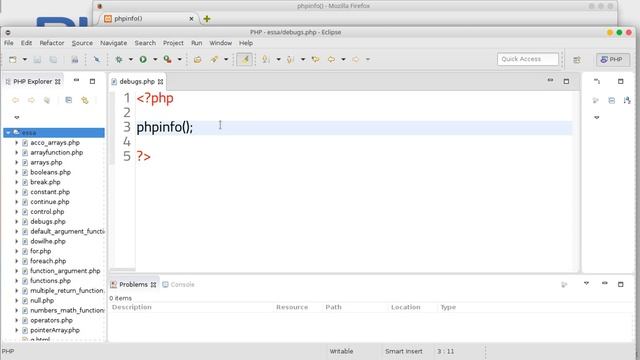Select functions.php in the explorer
640x360 pixels.
coord(50,281)
